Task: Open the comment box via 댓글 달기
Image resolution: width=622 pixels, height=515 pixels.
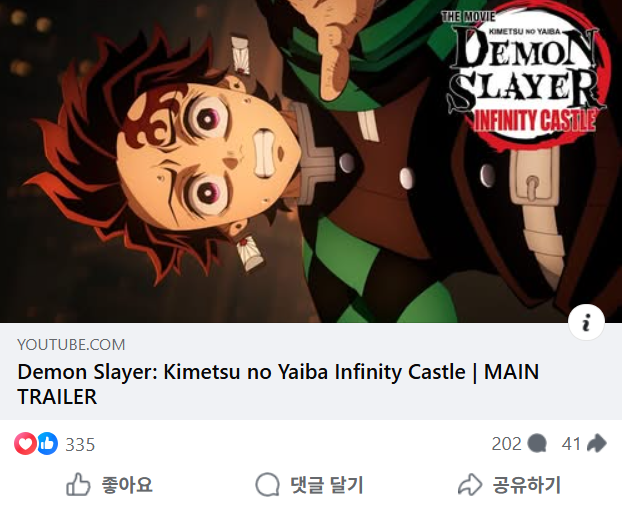Action: pyautogui.click(x=310, y=484)
